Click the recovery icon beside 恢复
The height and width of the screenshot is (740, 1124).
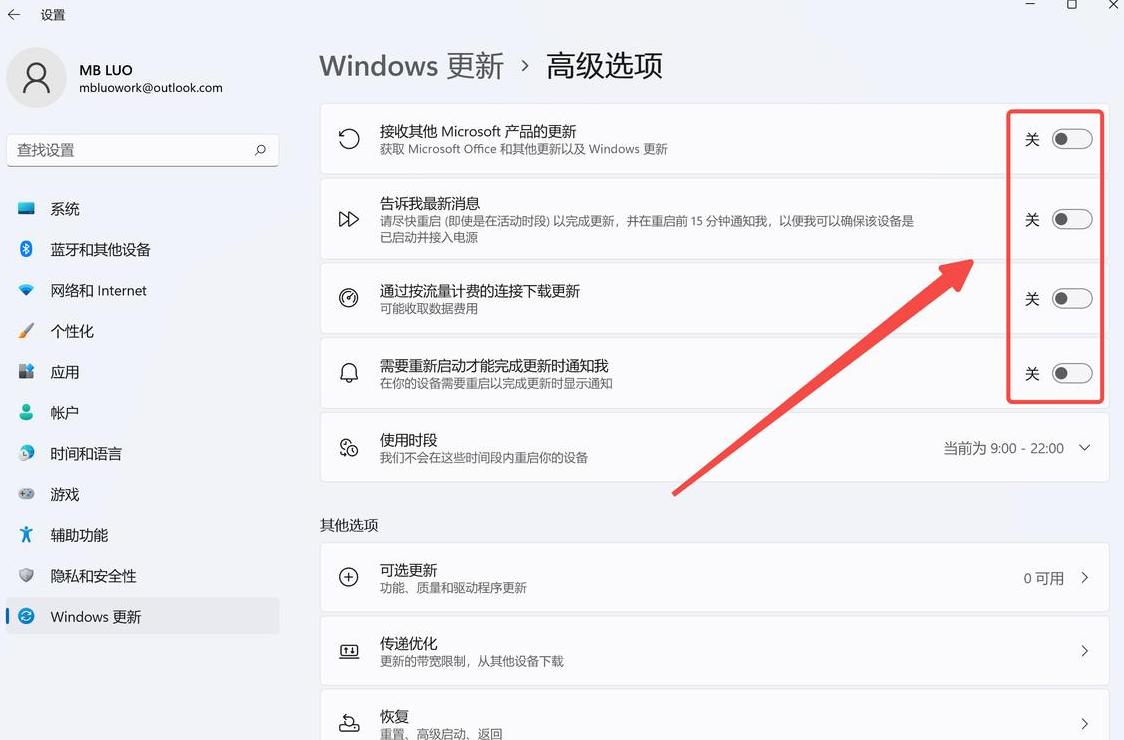[x=349, y=723]
